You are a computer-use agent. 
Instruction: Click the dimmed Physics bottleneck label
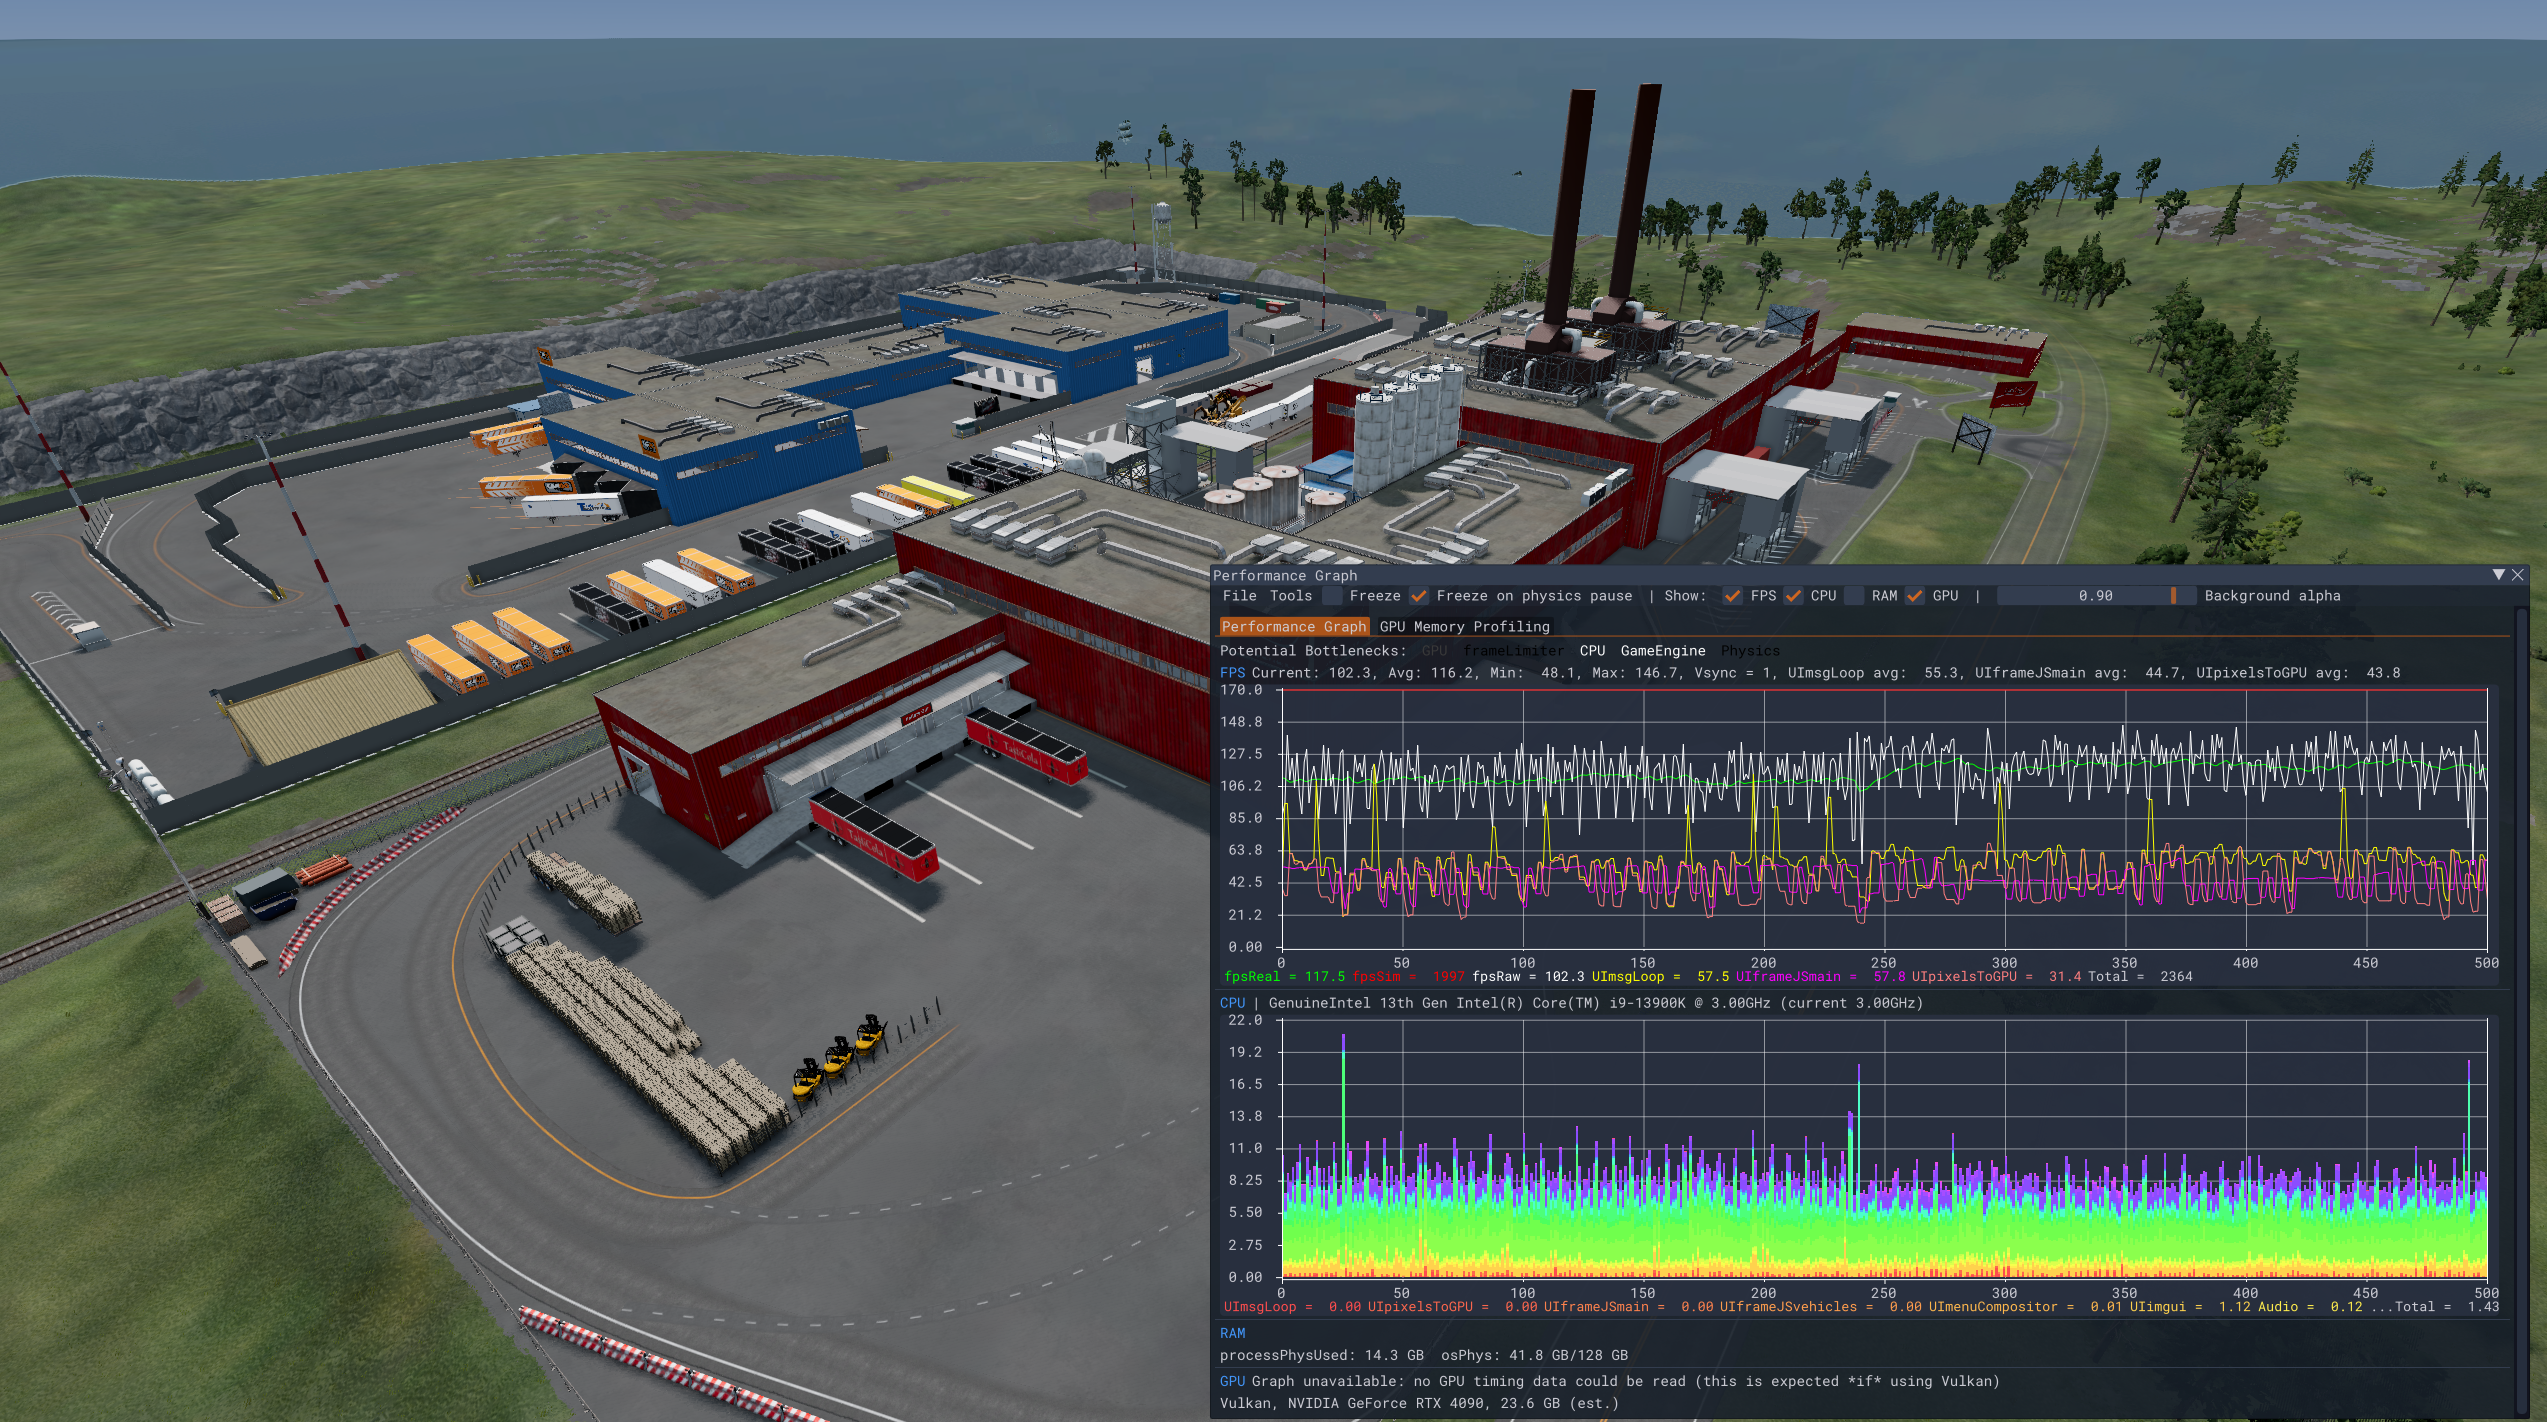[x=1749, y=651]
